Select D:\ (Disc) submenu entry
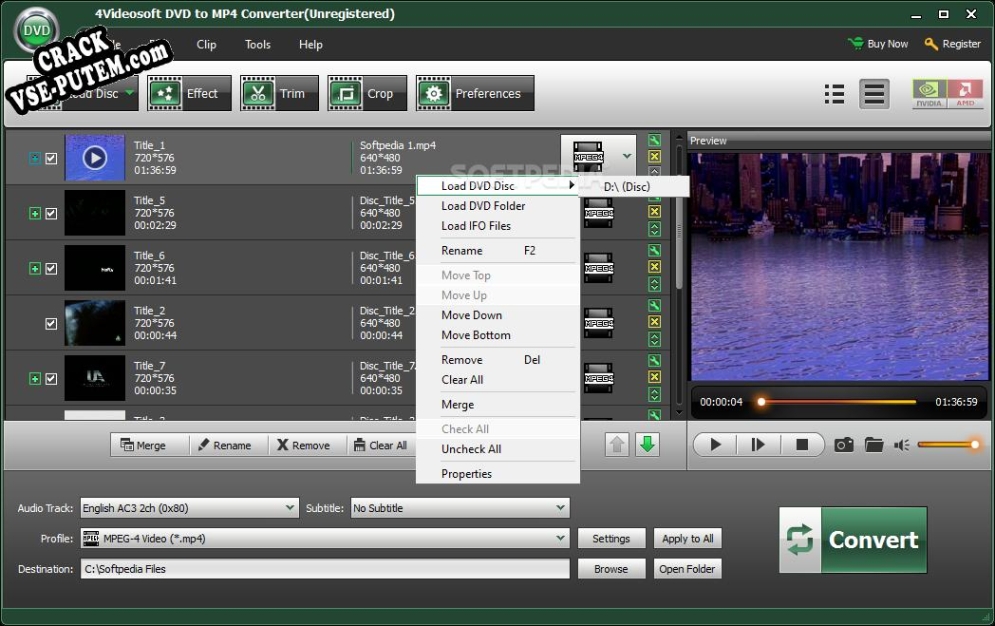This screenshot has width=995, height=626. coord(634,186)
